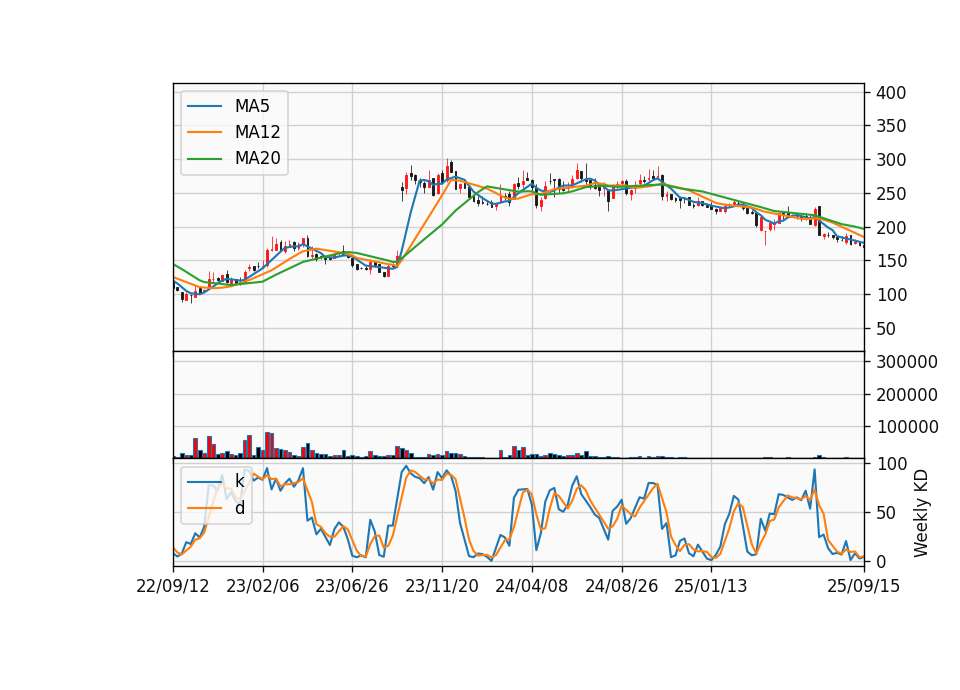960x690 pixels.
Task: Click the orange MA12 legend line
Action: click(204, 132)
